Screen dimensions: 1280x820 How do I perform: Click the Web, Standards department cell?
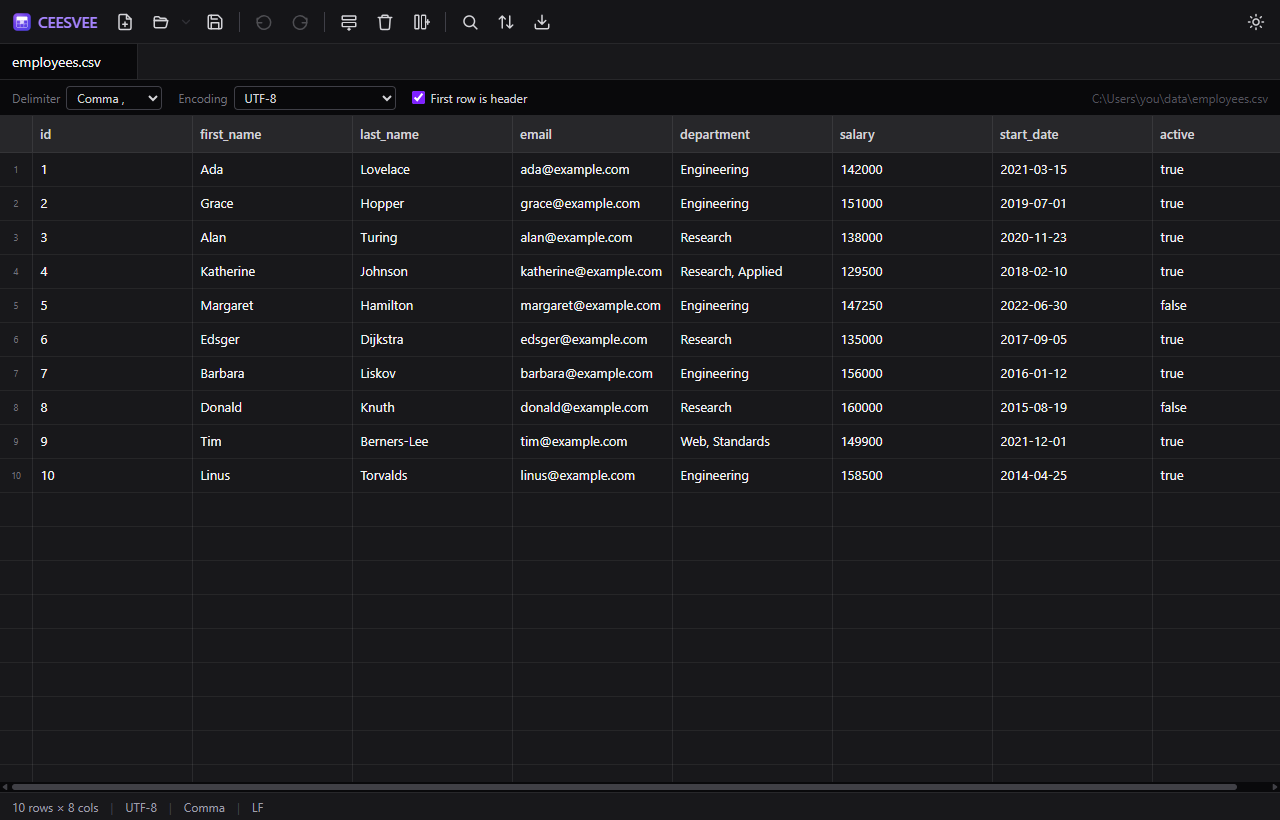pyautogui.click(x=752, y=442)
